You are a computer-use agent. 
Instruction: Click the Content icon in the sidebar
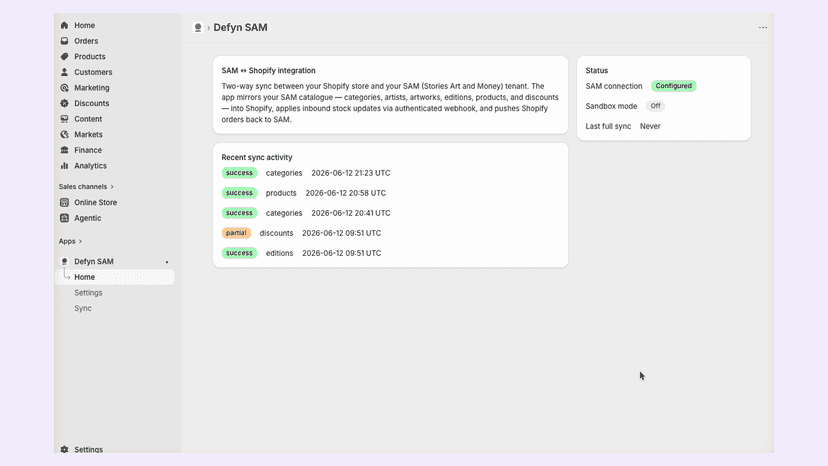point(64,119)
